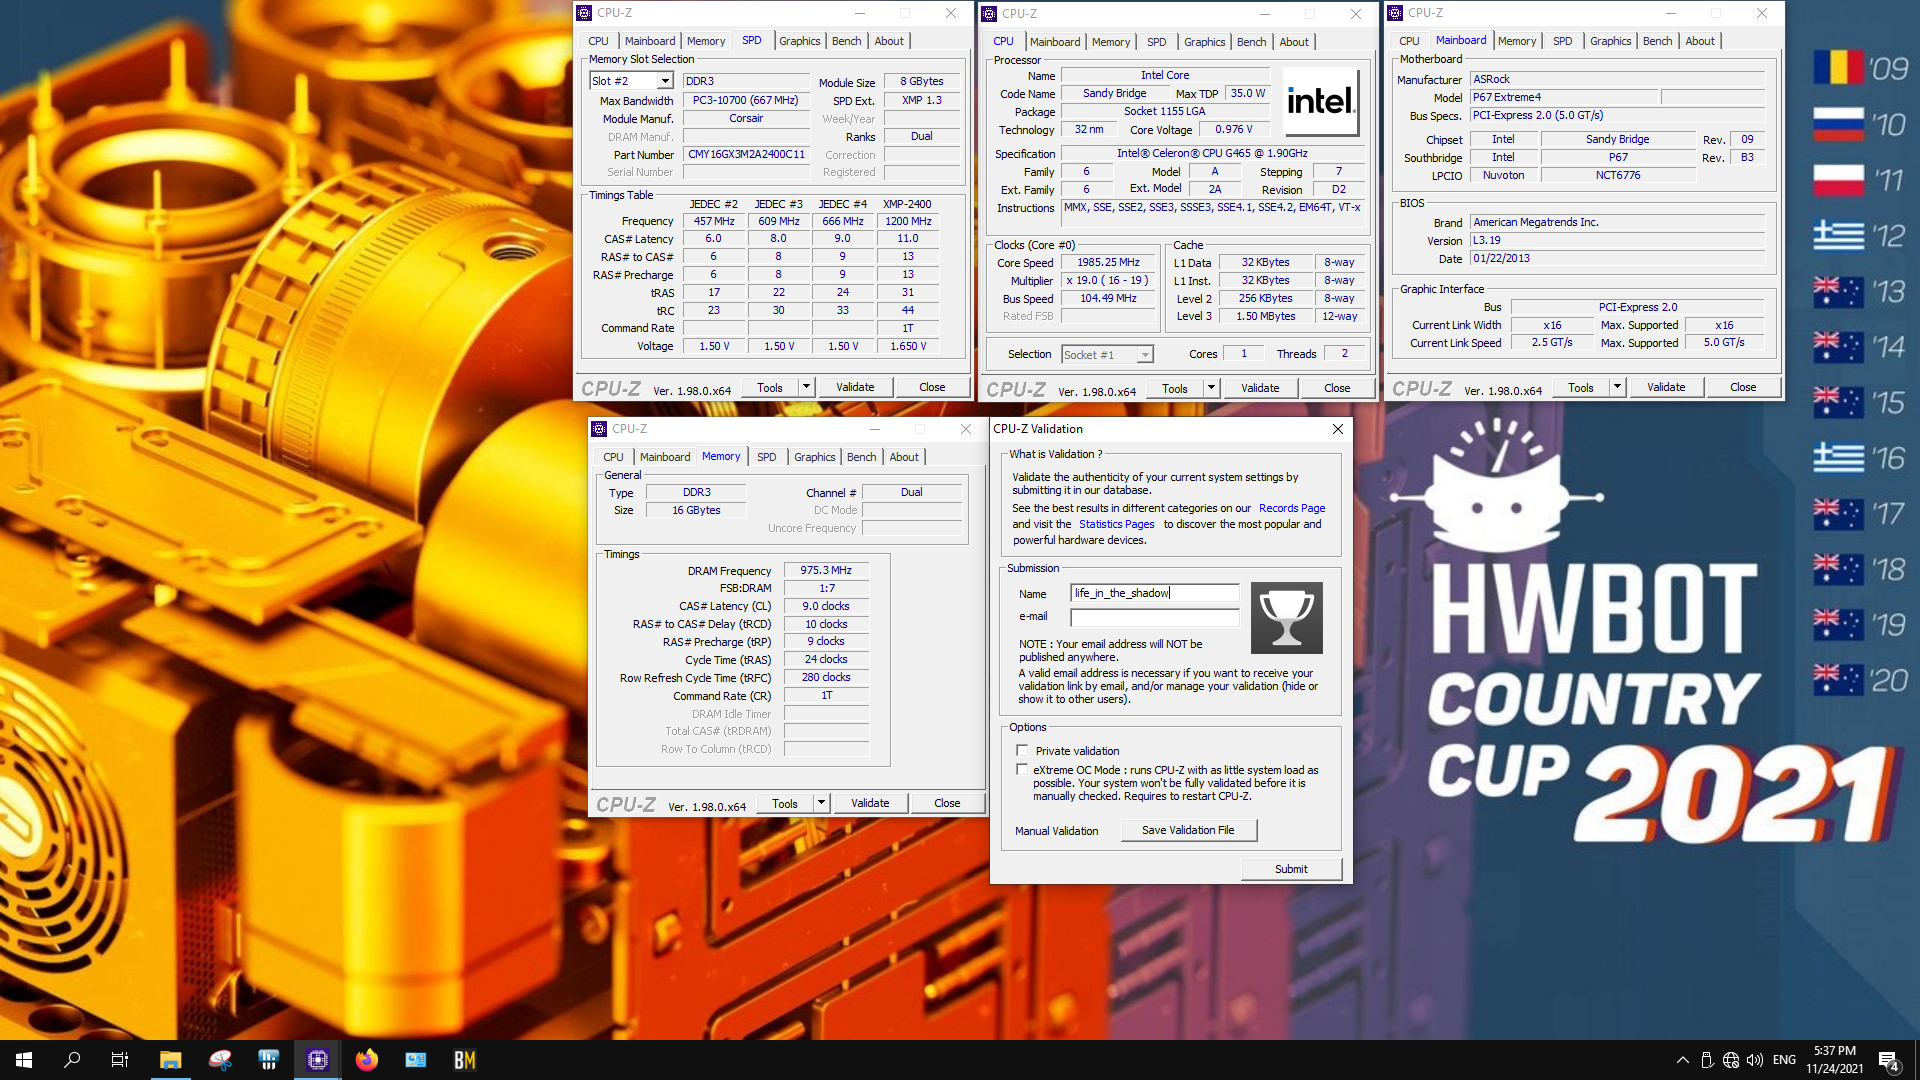Open the Windows Start menu
Screen dimensions: 1920x1080
(24, 1060)
